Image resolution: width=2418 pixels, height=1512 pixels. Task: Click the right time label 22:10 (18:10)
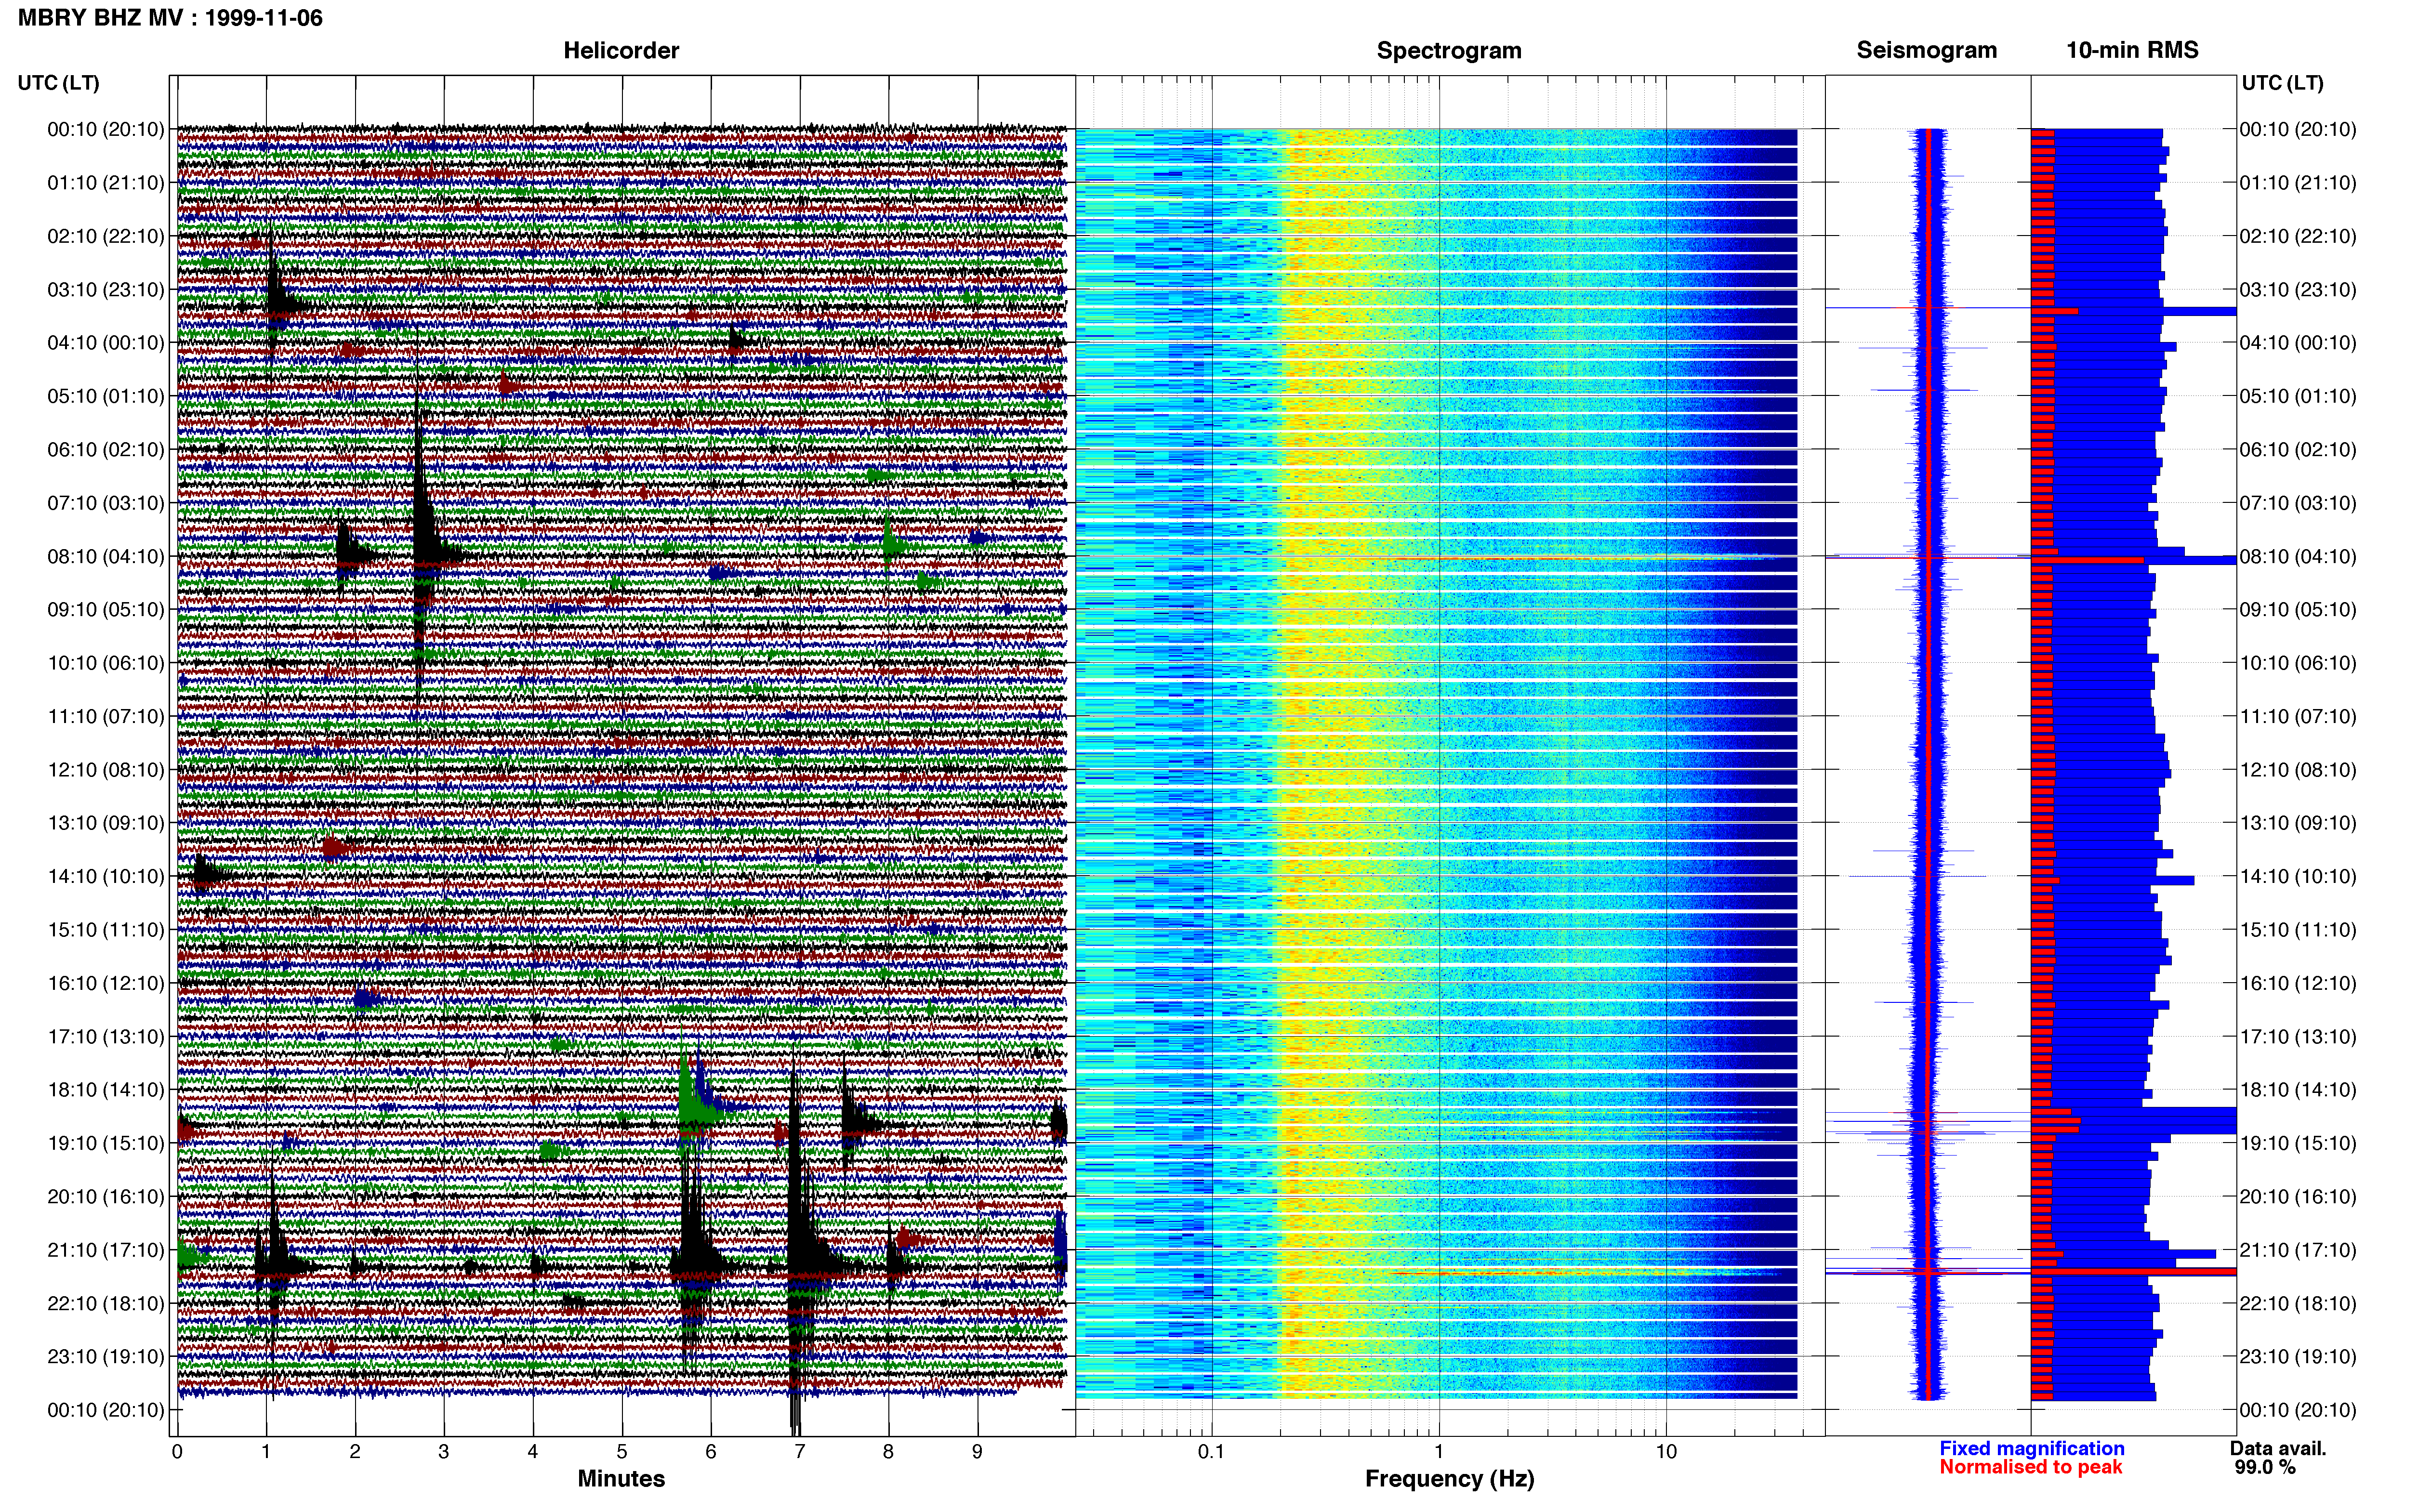click(2298, 1304)
